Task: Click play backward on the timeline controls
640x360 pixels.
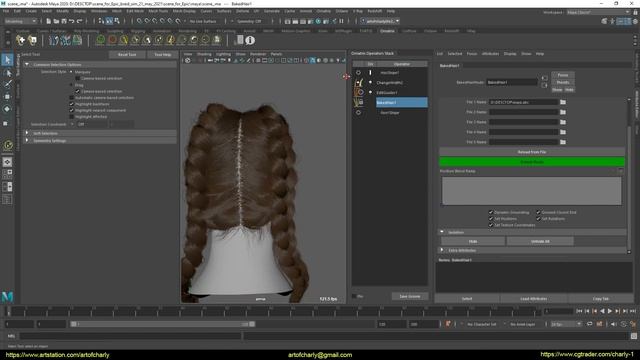Action: pyautogui.click(x=602, y=311)
